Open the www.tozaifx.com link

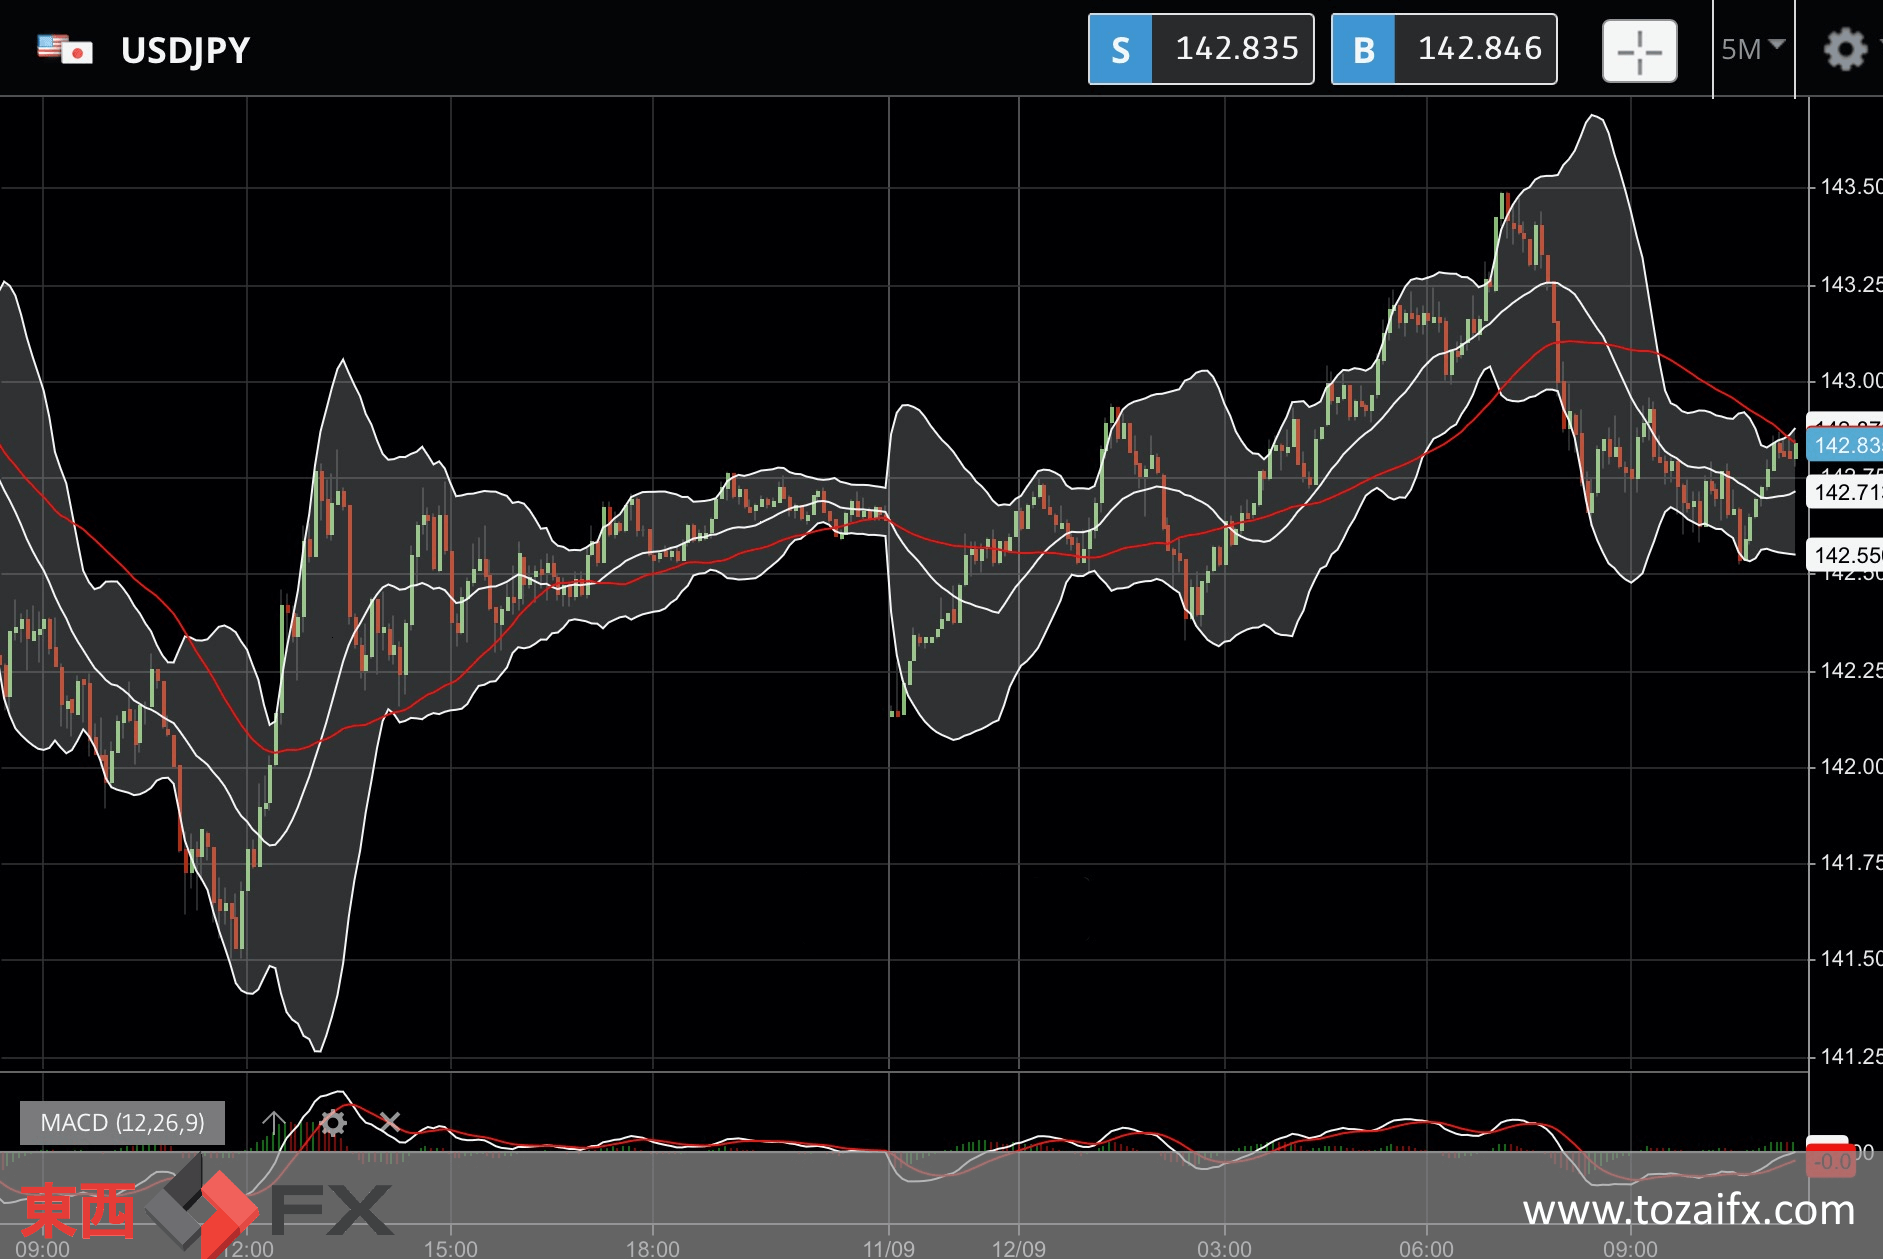click(x=1689, y=1210)
